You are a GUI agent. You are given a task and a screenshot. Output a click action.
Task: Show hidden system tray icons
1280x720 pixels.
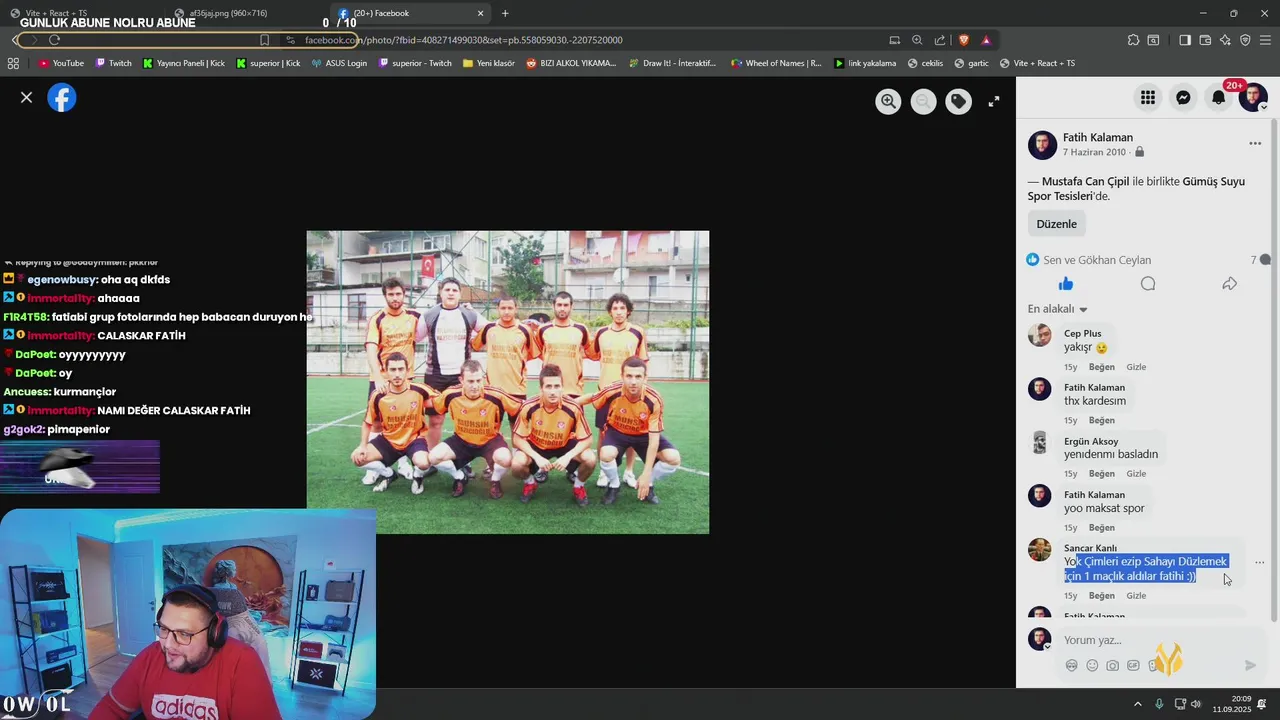point(1137,704)
